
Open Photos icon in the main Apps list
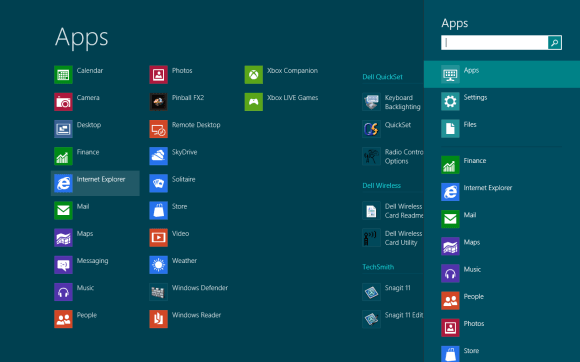coord(158,75)
